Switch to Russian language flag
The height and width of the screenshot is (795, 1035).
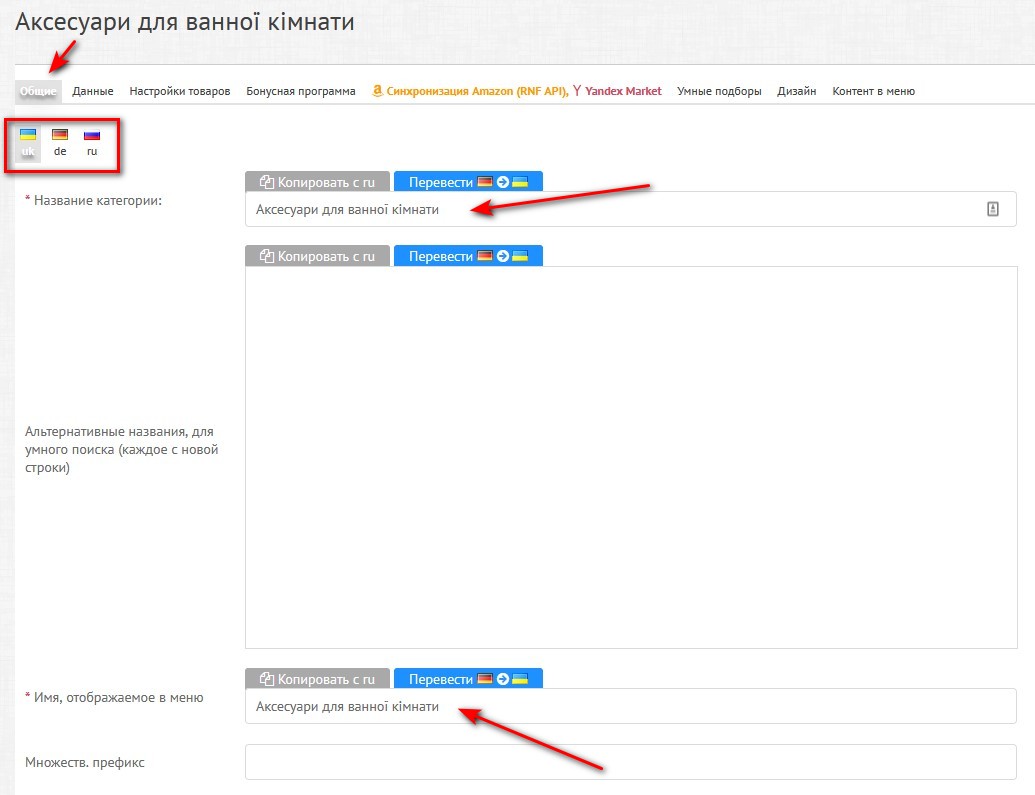pos(92,135)
